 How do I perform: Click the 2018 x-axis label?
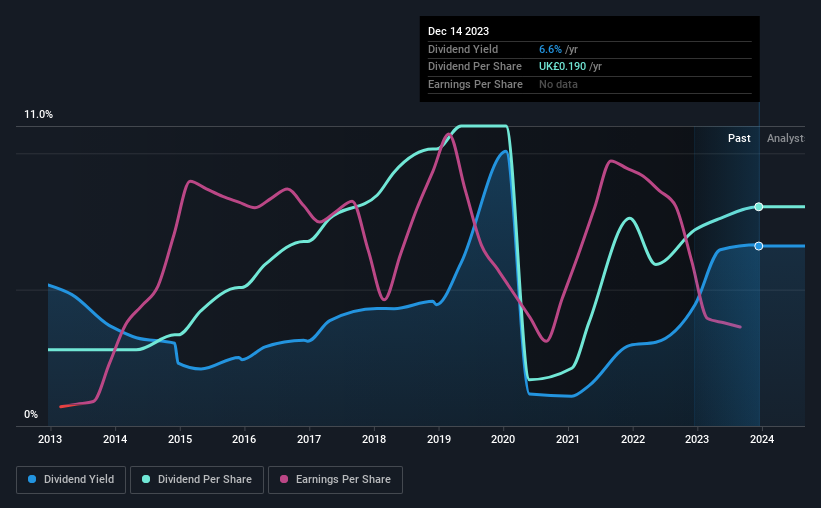point(374,439)
